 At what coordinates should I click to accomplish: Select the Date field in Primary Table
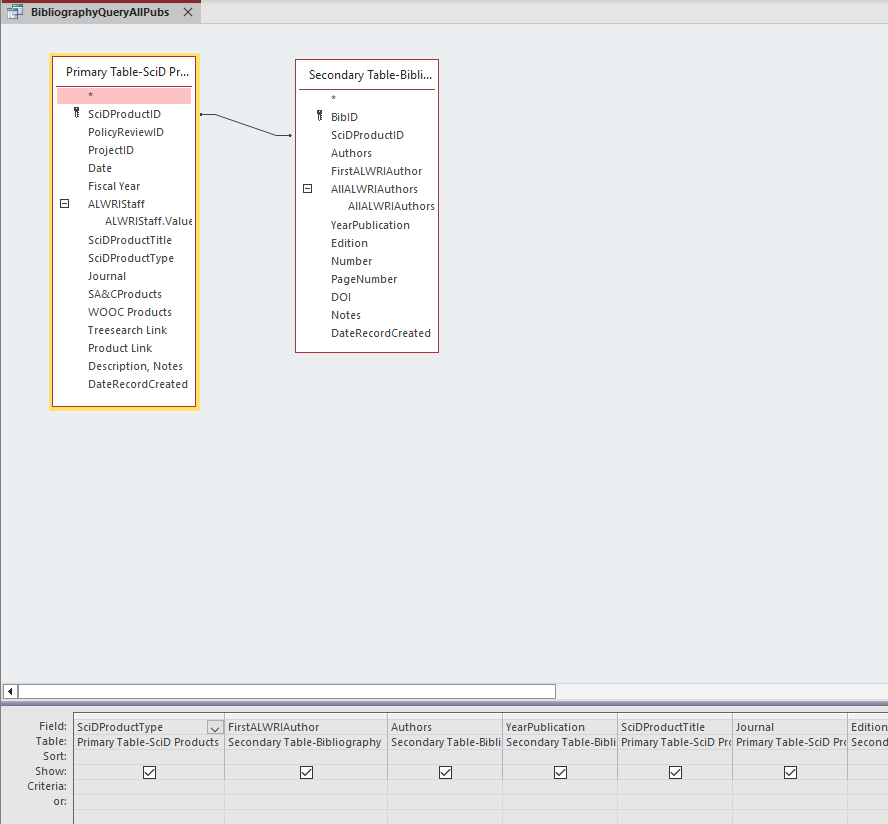(x=100, y=168)
